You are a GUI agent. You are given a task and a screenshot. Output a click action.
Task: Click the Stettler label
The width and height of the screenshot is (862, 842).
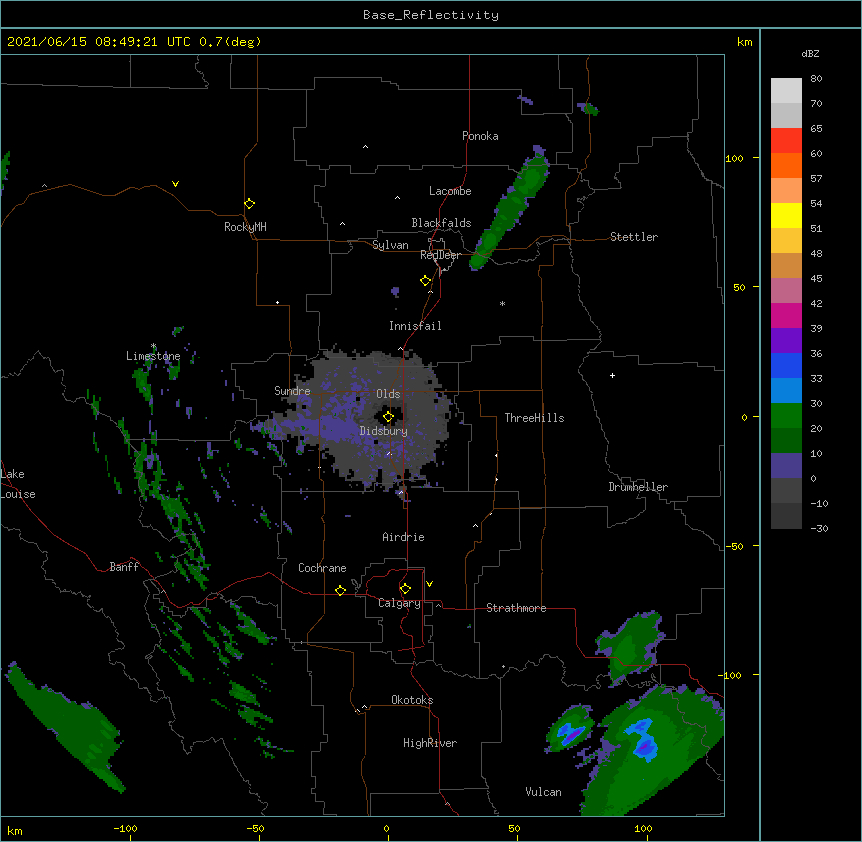point(634,237)
